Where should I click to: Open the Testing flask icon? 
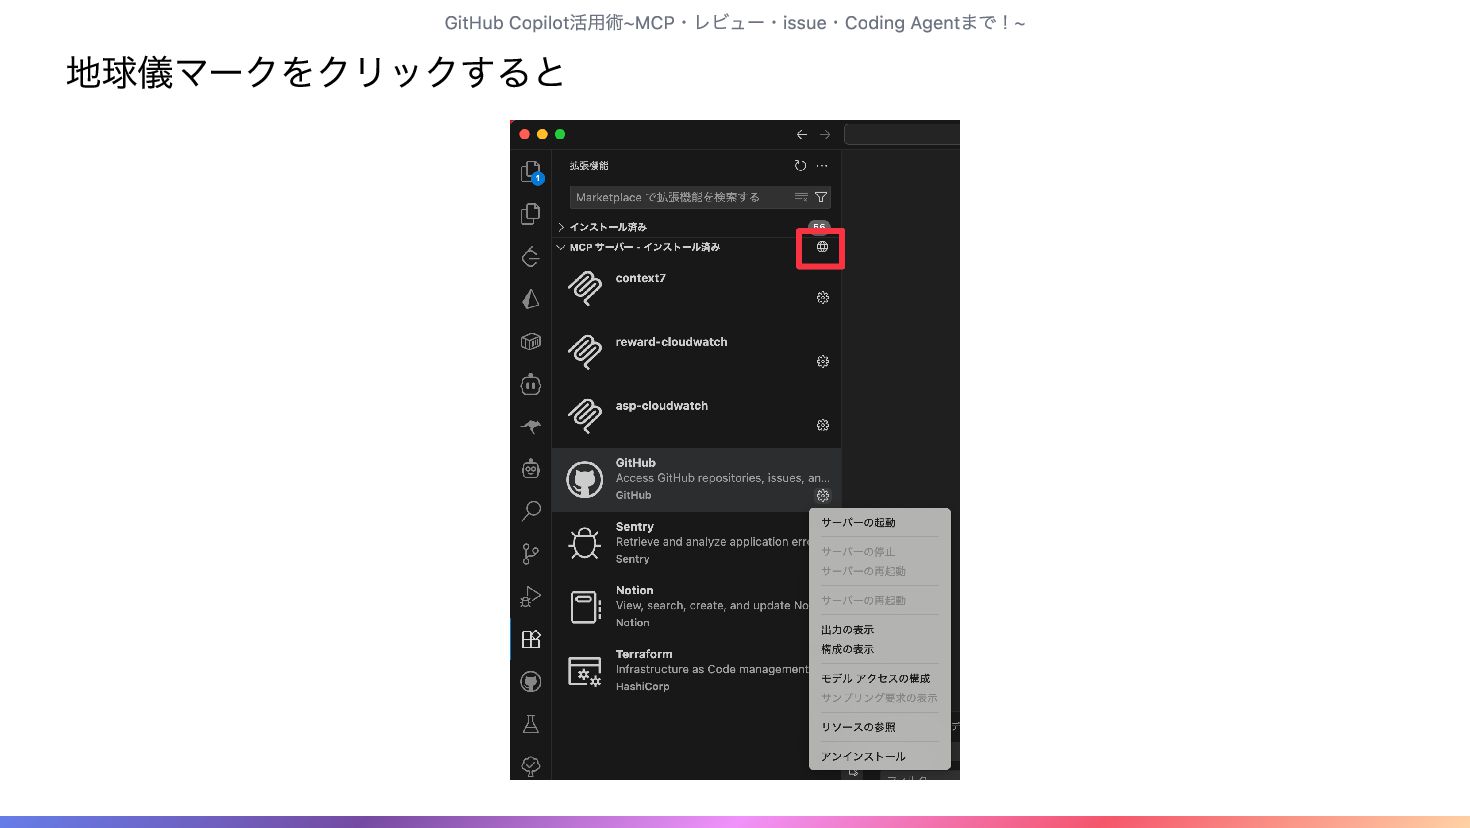click(x=531, y=724)
